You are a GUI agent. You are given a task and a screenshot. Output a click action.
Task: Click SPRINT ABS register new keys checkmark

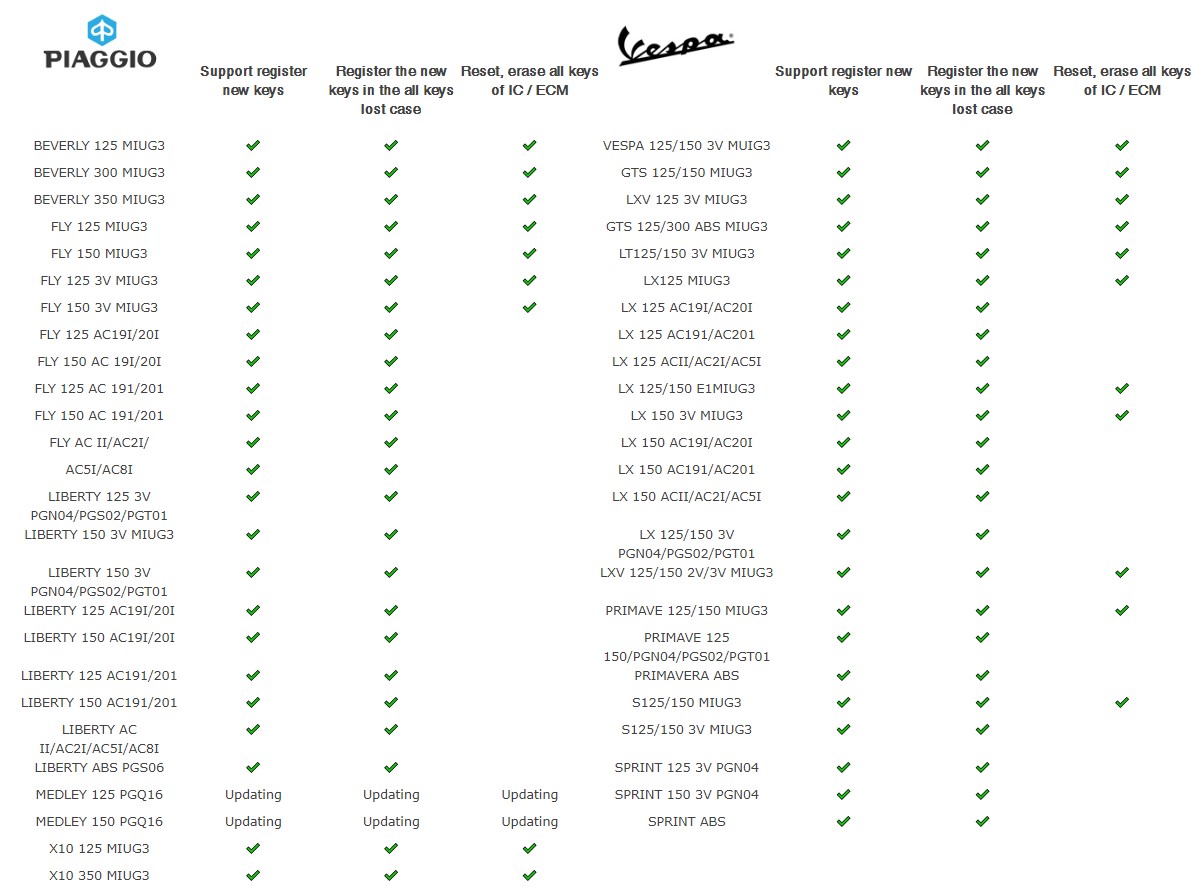click(843, 822)
